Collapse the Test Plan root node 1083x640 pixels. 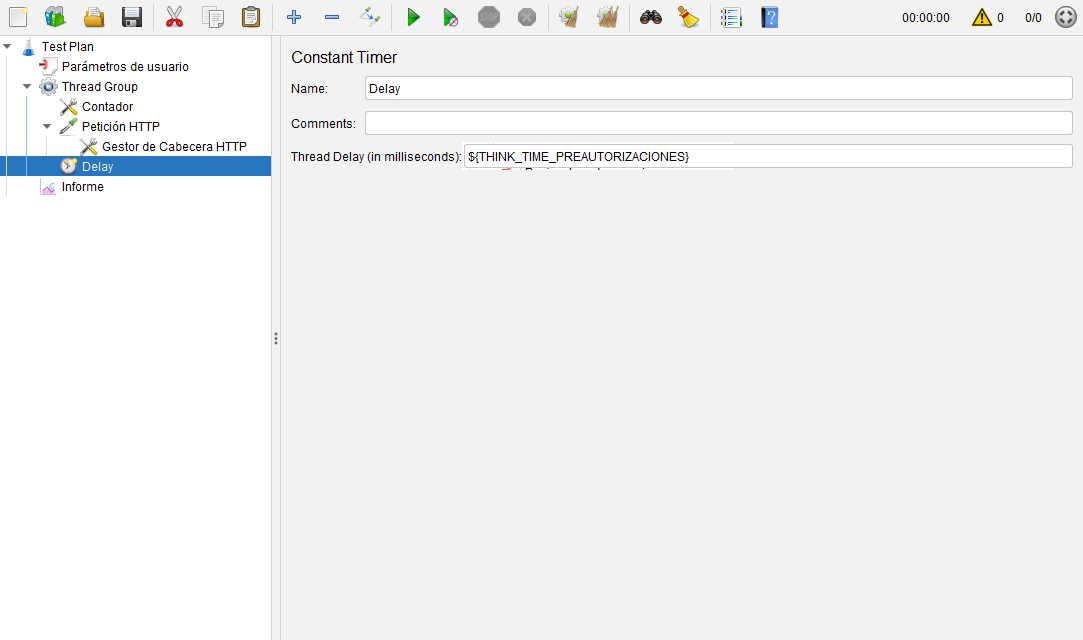[8, 46]
